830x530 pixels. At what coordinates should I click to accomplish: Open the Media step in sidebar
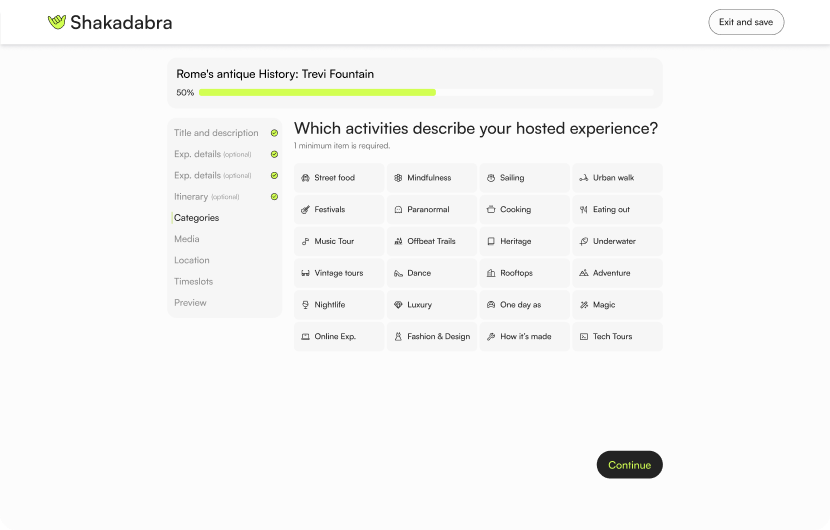coord(187,239)
